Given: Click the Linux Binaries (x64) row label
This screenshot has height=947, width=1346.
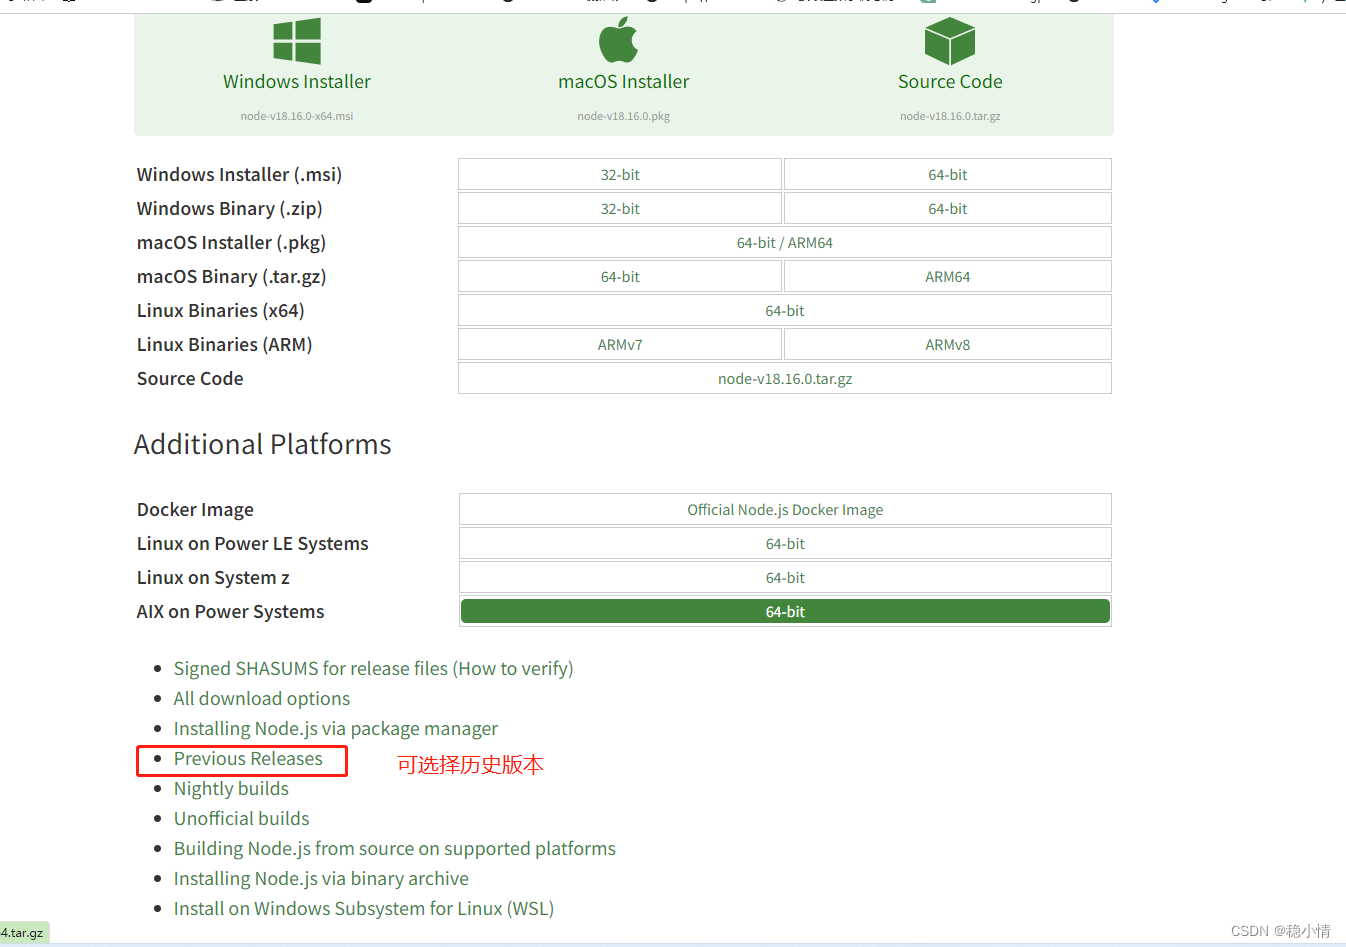Looking at the screenshot, I should click(x=221, y=310).
